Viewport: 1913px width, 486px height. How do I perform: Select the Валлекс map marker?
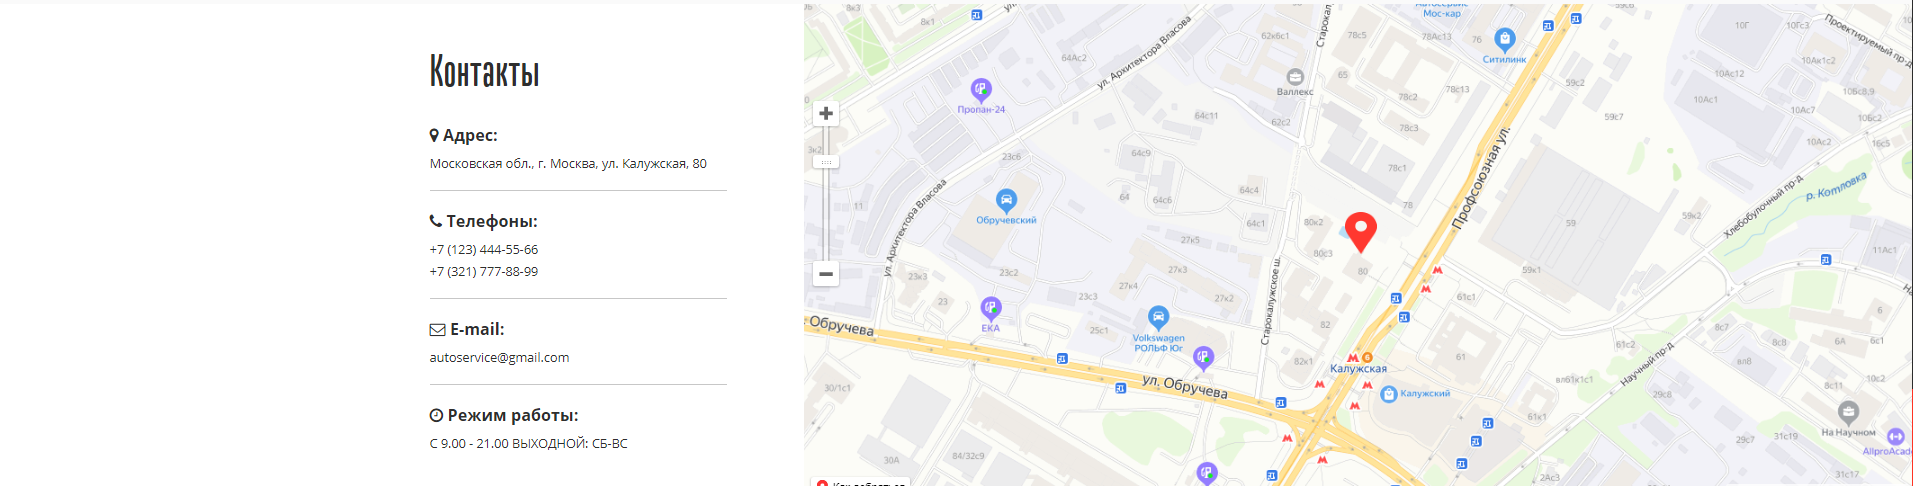[x=1295, y=77]
